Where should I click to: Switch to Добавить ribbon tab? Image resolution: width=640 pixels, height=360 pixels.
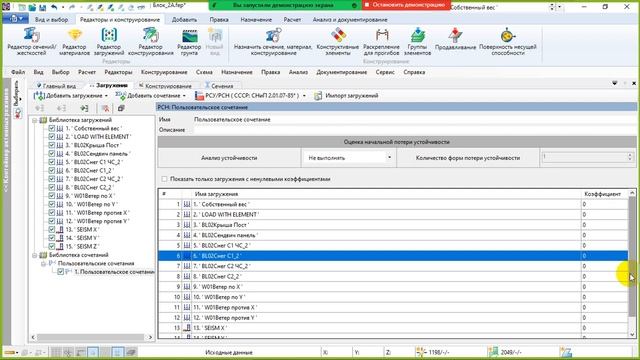184,20
